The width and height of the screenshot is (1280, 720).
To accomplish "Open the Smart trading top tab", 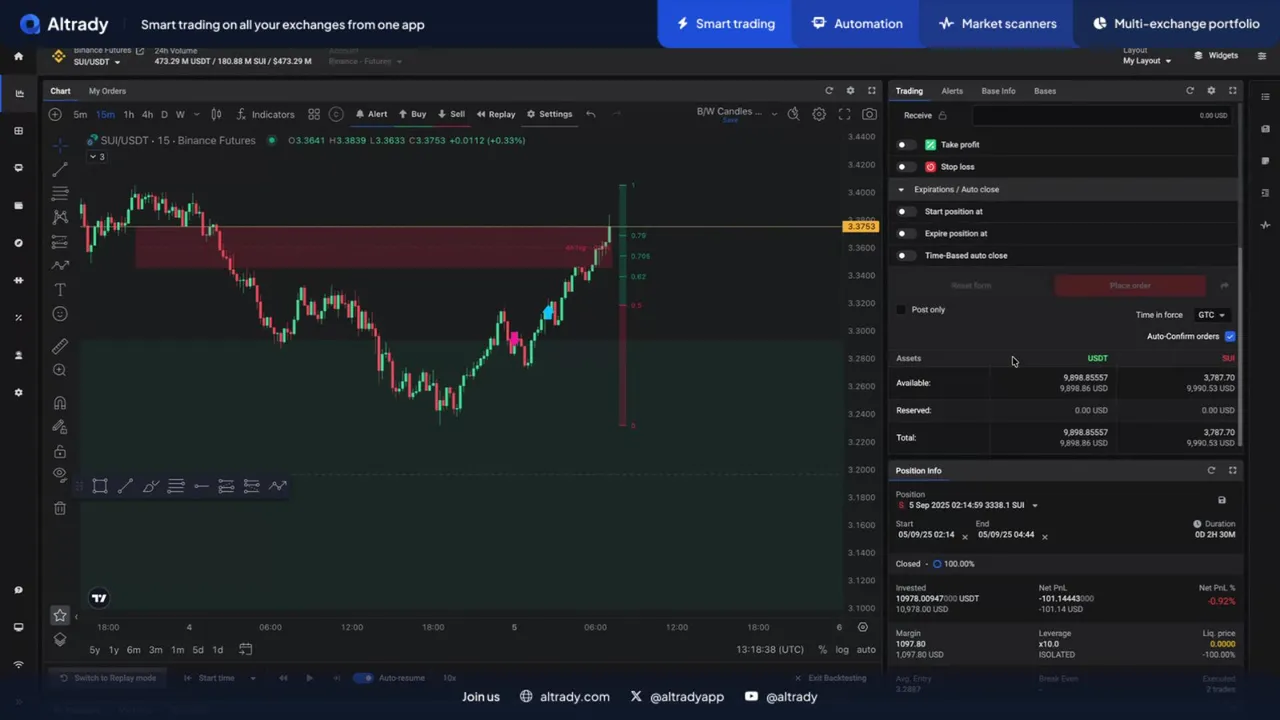I will click(725, 23).
